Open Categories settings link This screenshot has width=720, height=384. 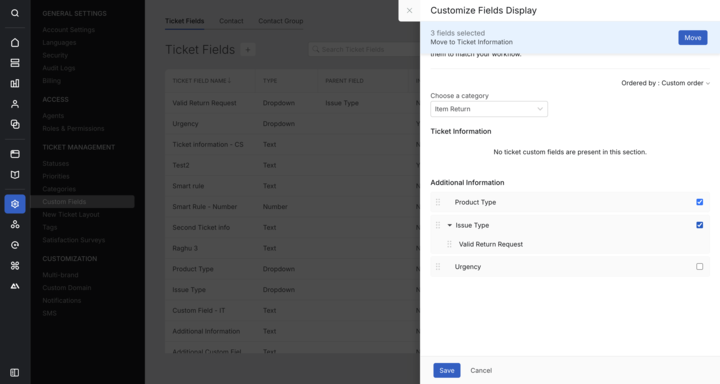[x=59, y=189]
